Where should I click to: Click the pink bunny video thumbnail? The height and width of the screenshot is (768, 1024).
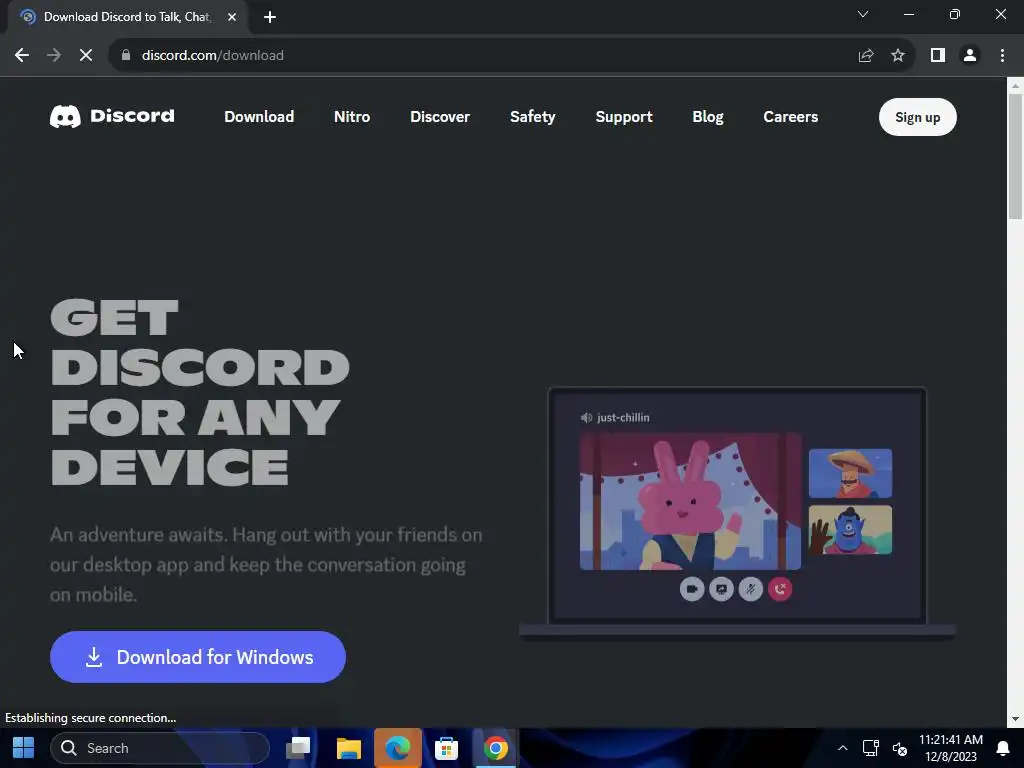(690, 502)
